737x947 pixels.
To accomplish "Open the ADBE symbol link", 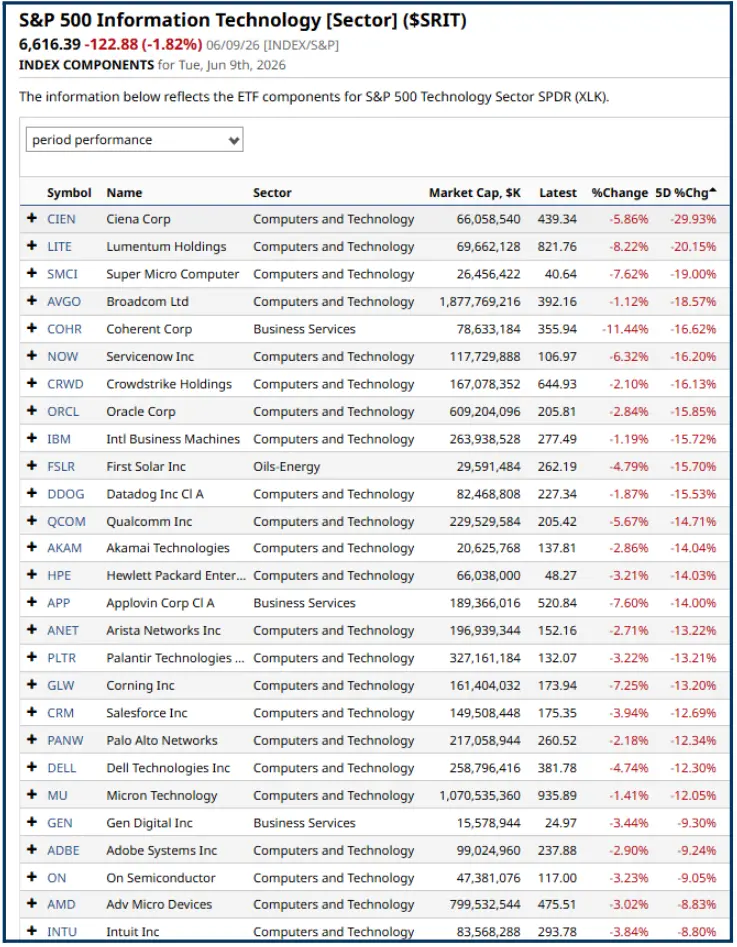I will [x=63, y=850].
